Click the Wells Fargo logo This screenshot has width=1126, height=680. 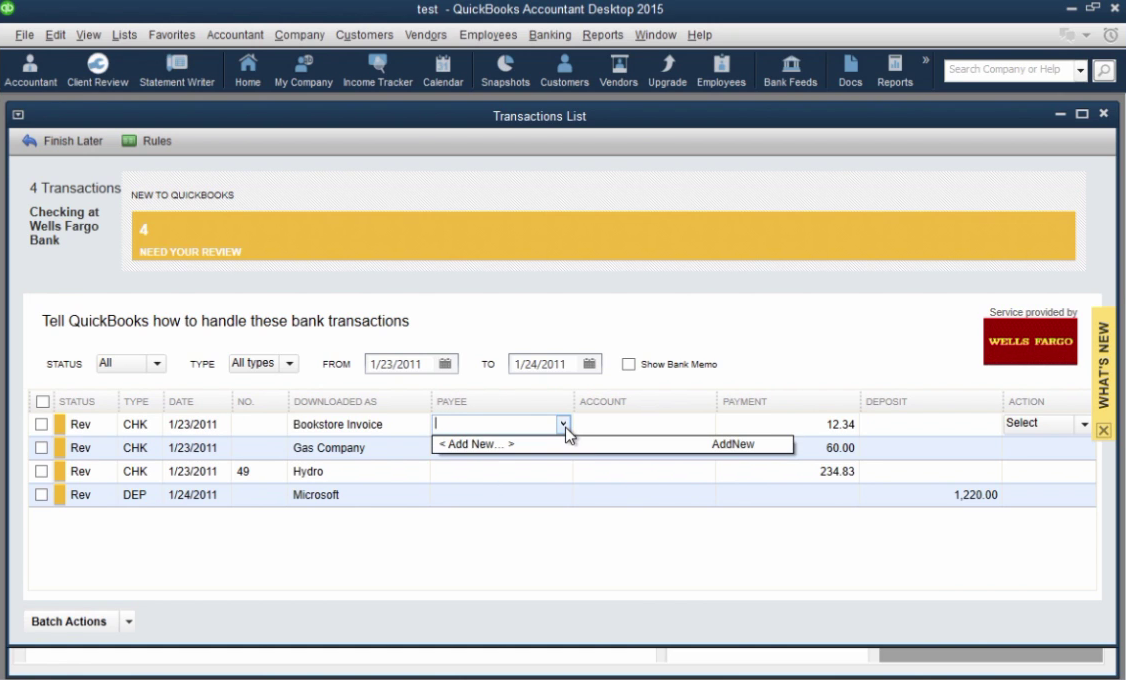click(x=1030, y=342)
